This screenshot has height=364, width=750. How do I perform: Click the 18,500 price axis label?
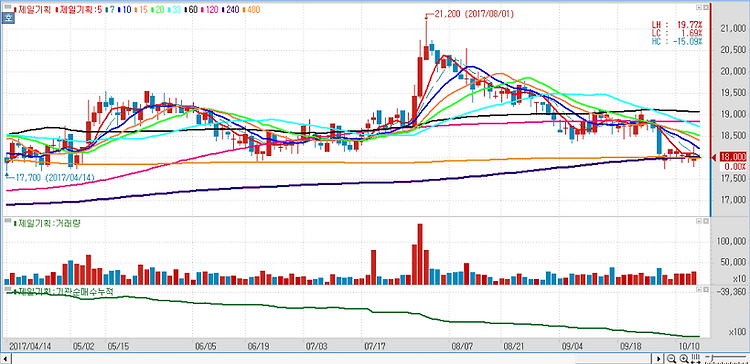pos(732,136)
